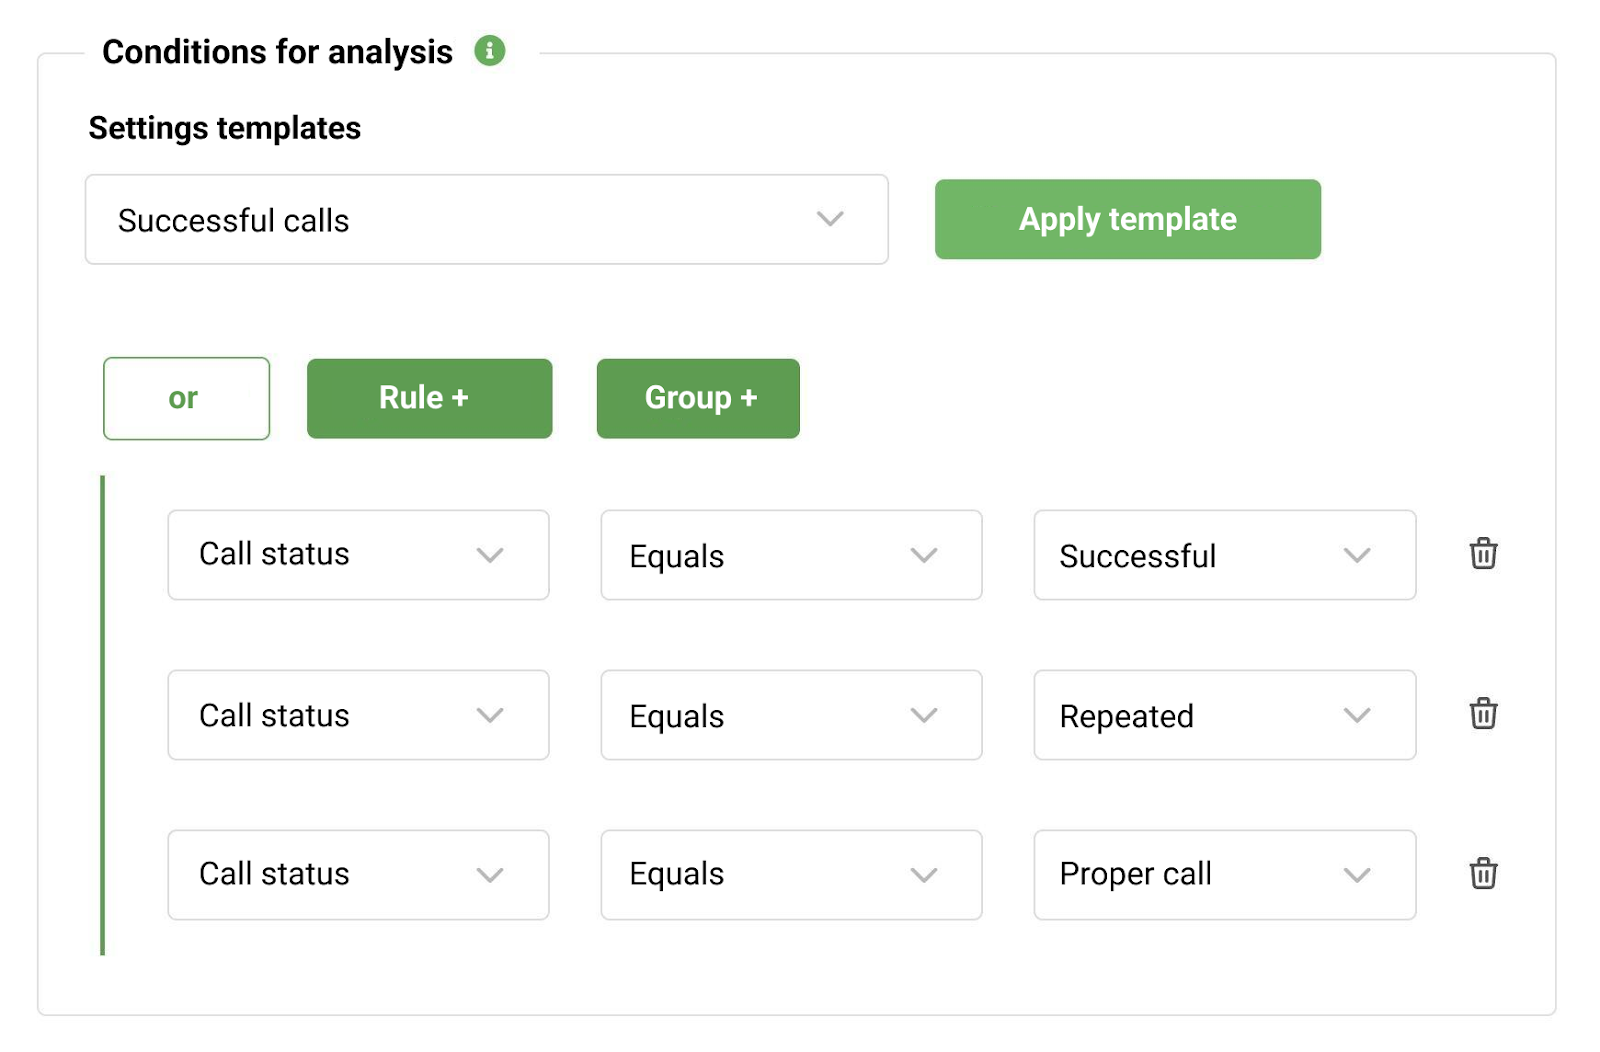
Task: Toggle the 'or' logic operator
Action: click(186, 398)
